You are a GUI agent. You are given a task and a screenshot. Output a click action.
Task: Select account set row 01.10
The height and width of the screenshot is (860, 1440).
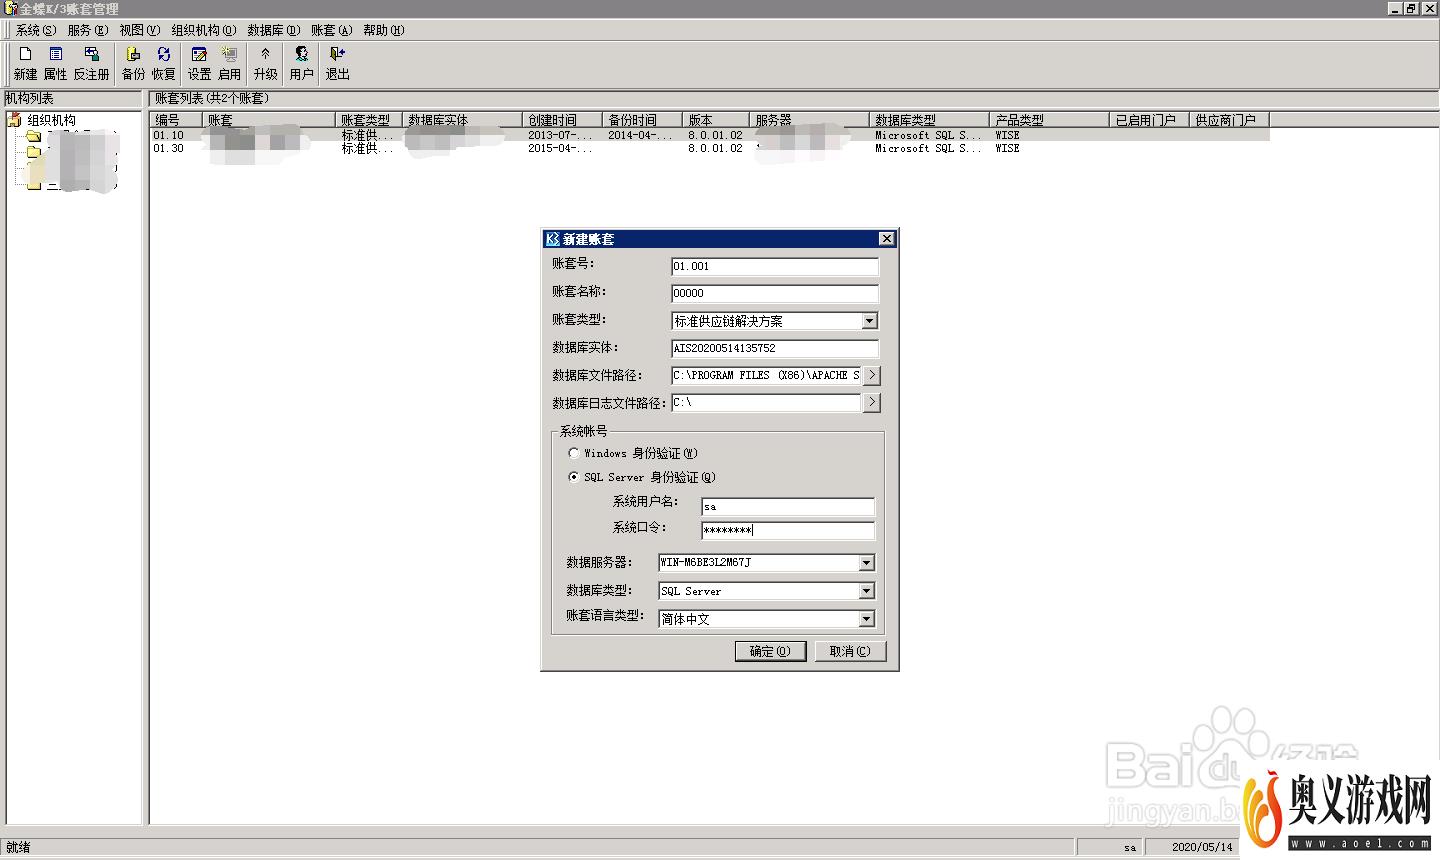click(710, 135)
